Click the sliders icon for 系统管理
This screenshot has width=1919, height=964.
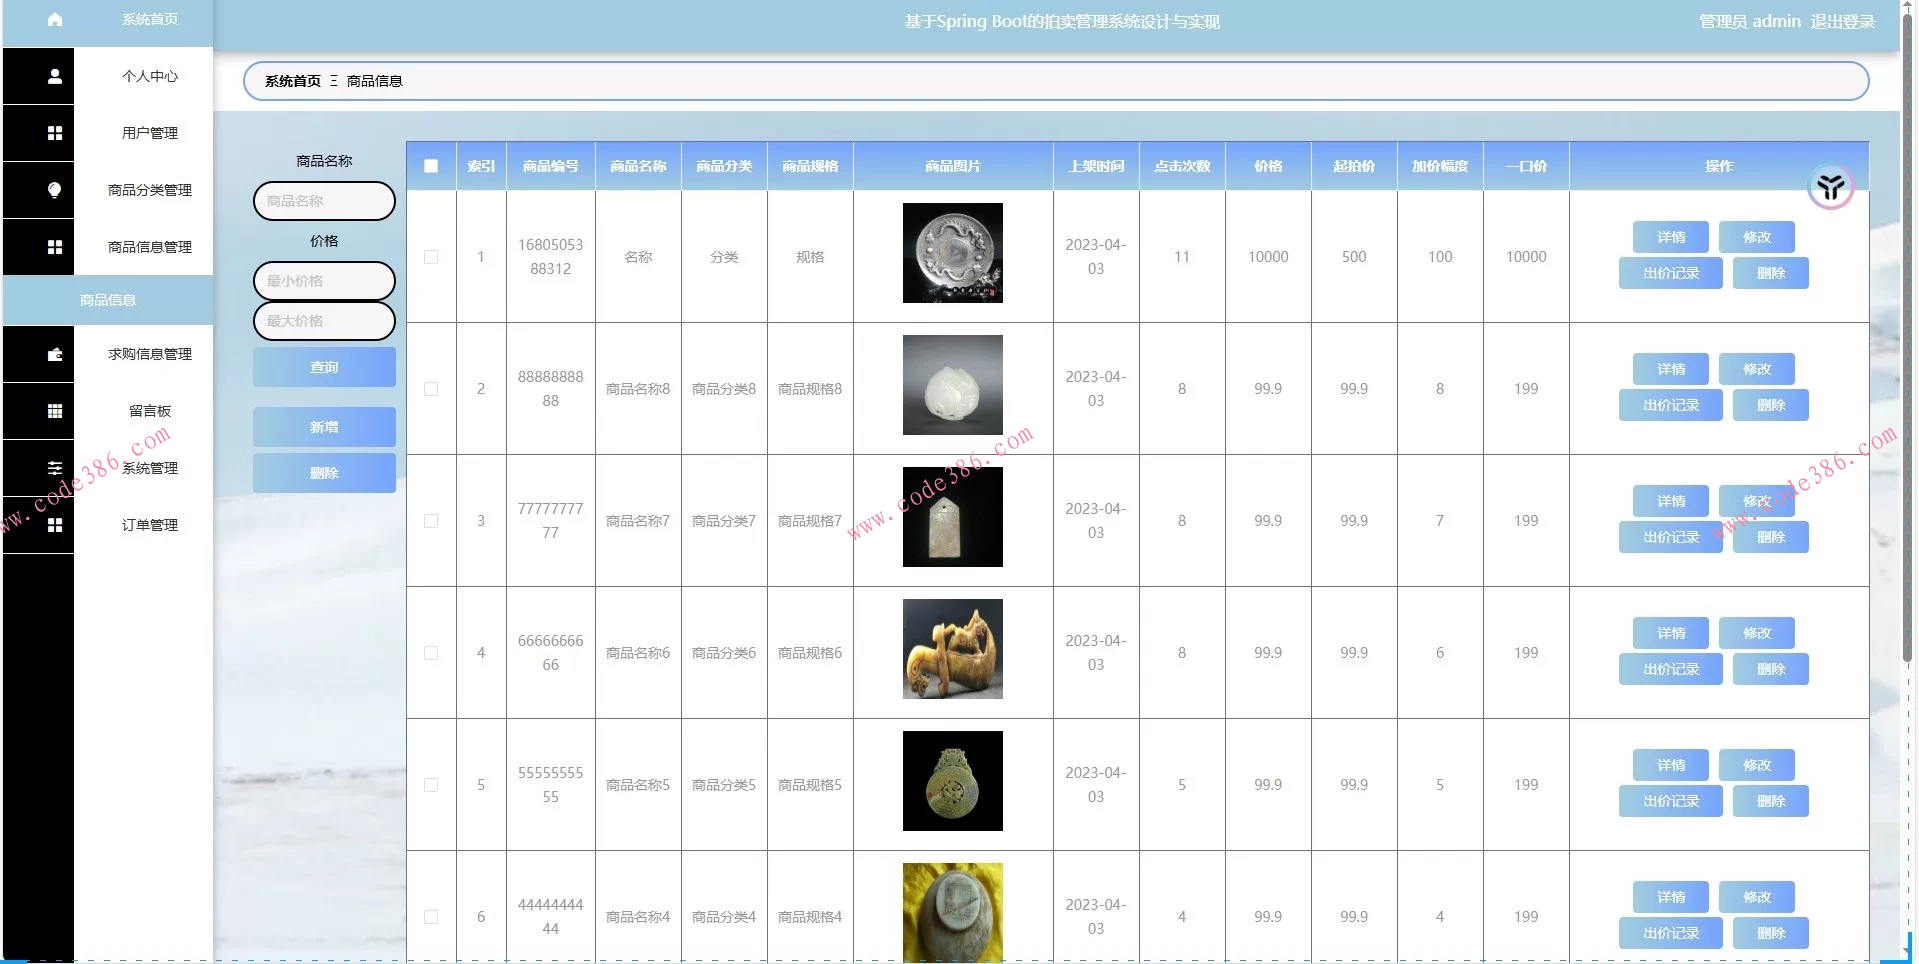(55, 468)
